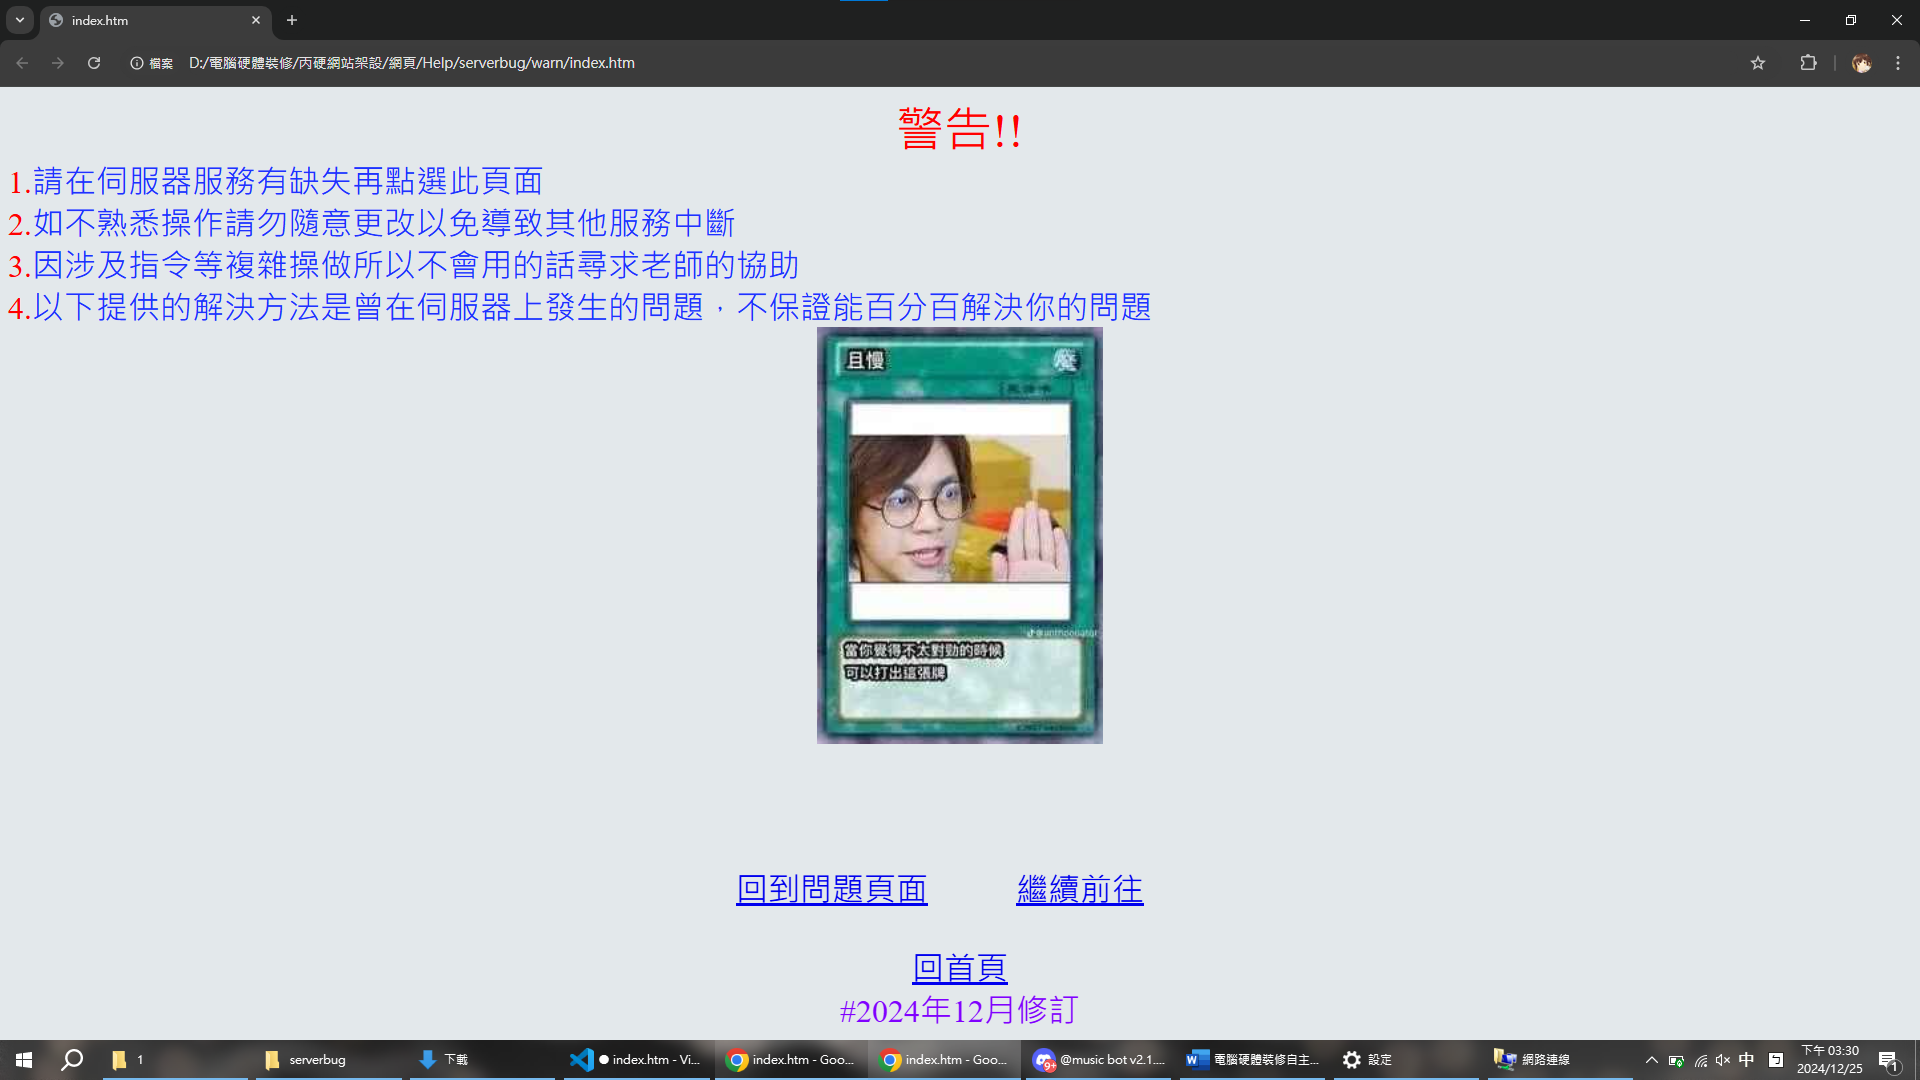Click the '回到問題頁面' link
This screenshot has height=1080, width=1920.
[x=832, y=889]
